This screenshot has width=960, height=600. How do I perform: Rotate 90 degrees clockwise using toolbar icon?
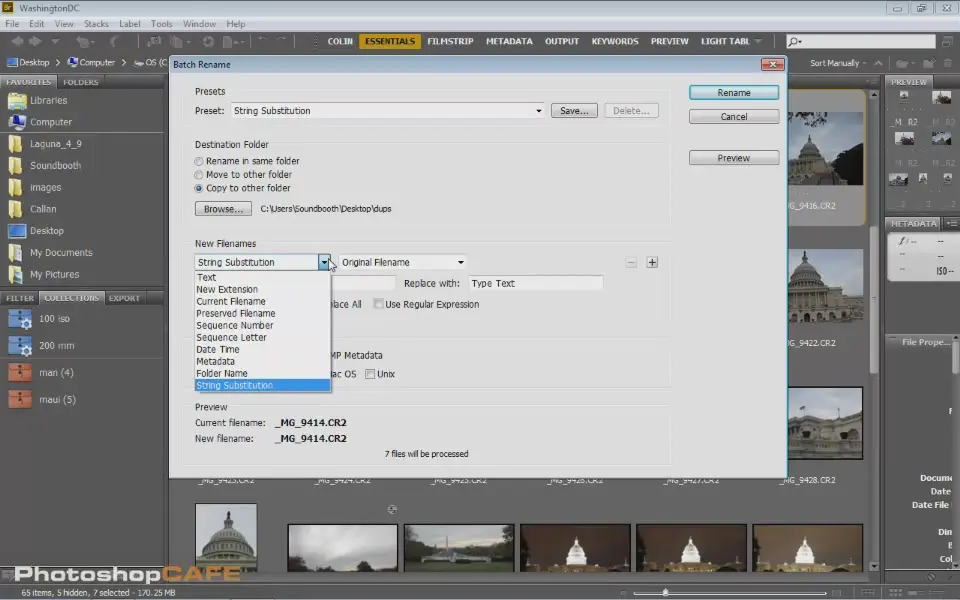coord(281,40)
